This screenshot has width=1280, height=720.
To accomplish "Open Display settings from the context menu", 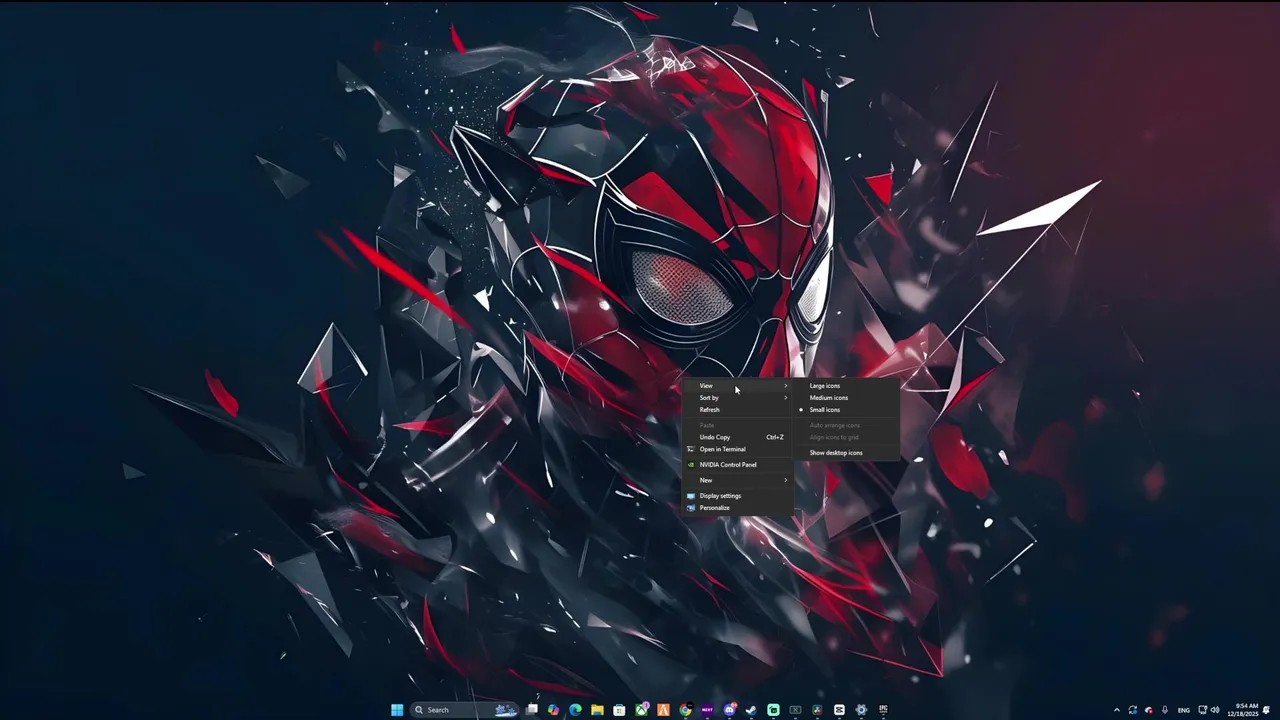I will coord(740,496).
